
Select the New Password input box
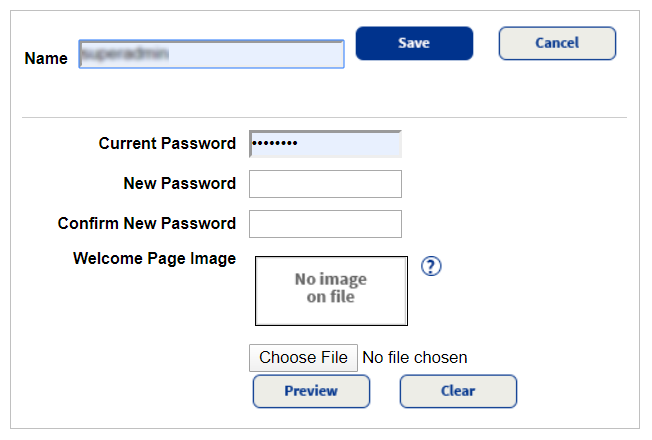325,184
